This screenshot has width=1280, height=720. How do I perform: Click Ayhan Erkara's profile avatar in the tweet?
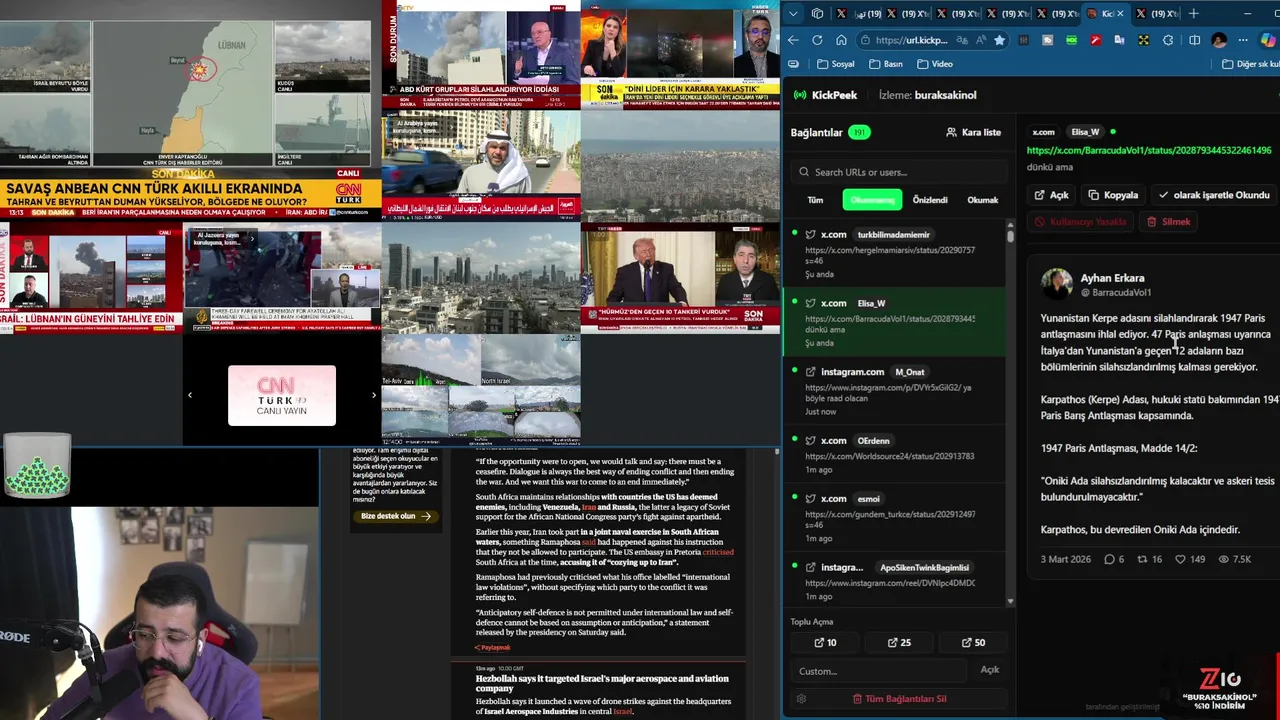(1056, 284)
